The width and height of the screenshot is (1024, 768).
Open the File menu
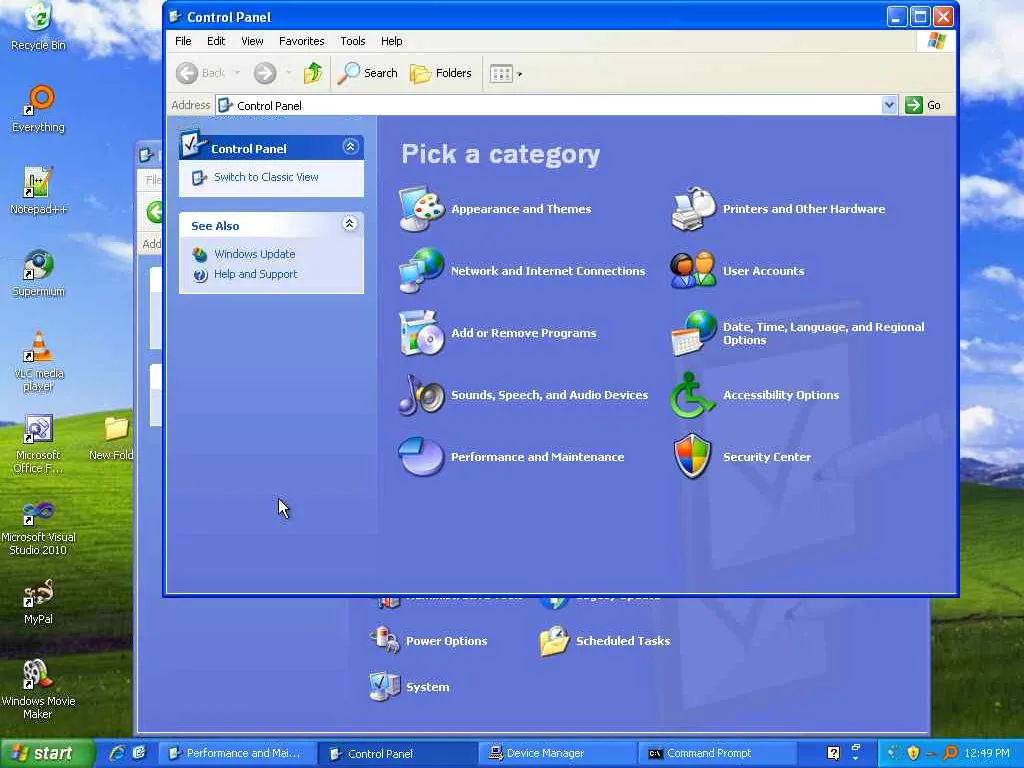(x=184, y=41)
